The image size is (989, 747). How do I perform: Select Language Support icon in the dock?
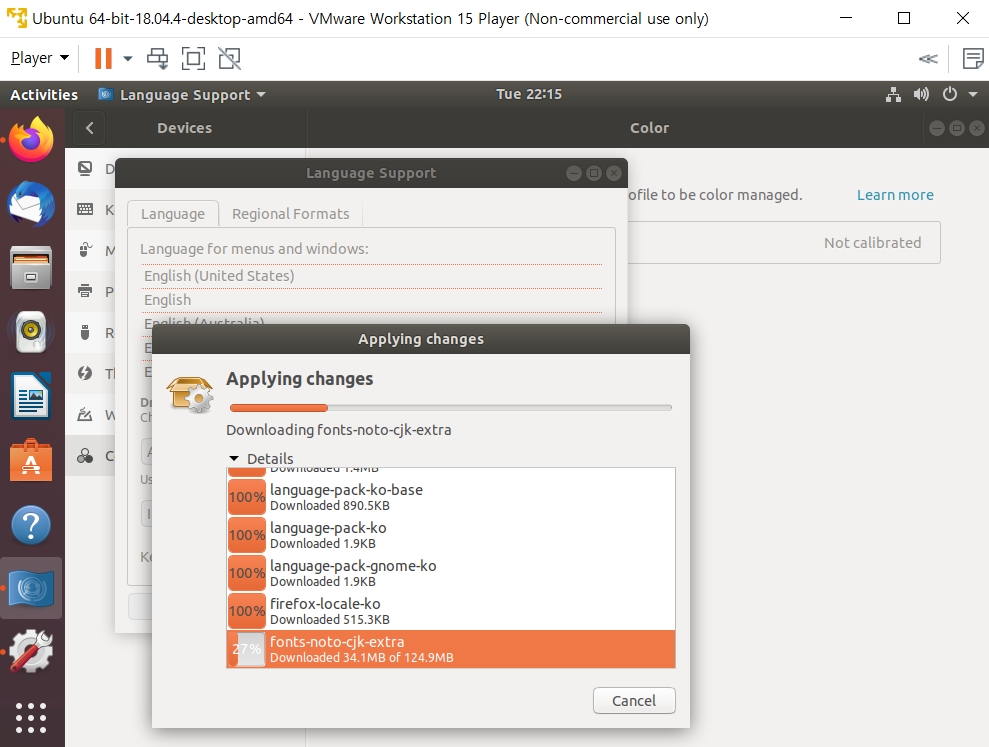click(x=31, y=589)
